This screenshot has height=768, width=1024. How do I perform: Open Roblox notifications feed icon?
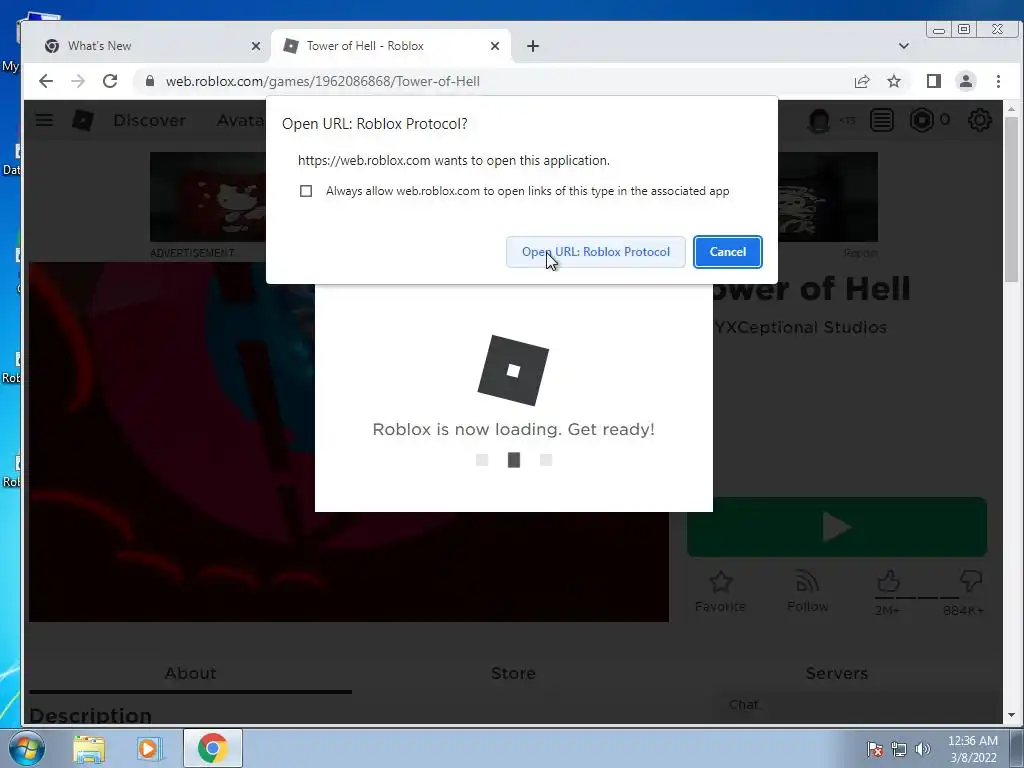pyautogui.click(x=882, y=120)
